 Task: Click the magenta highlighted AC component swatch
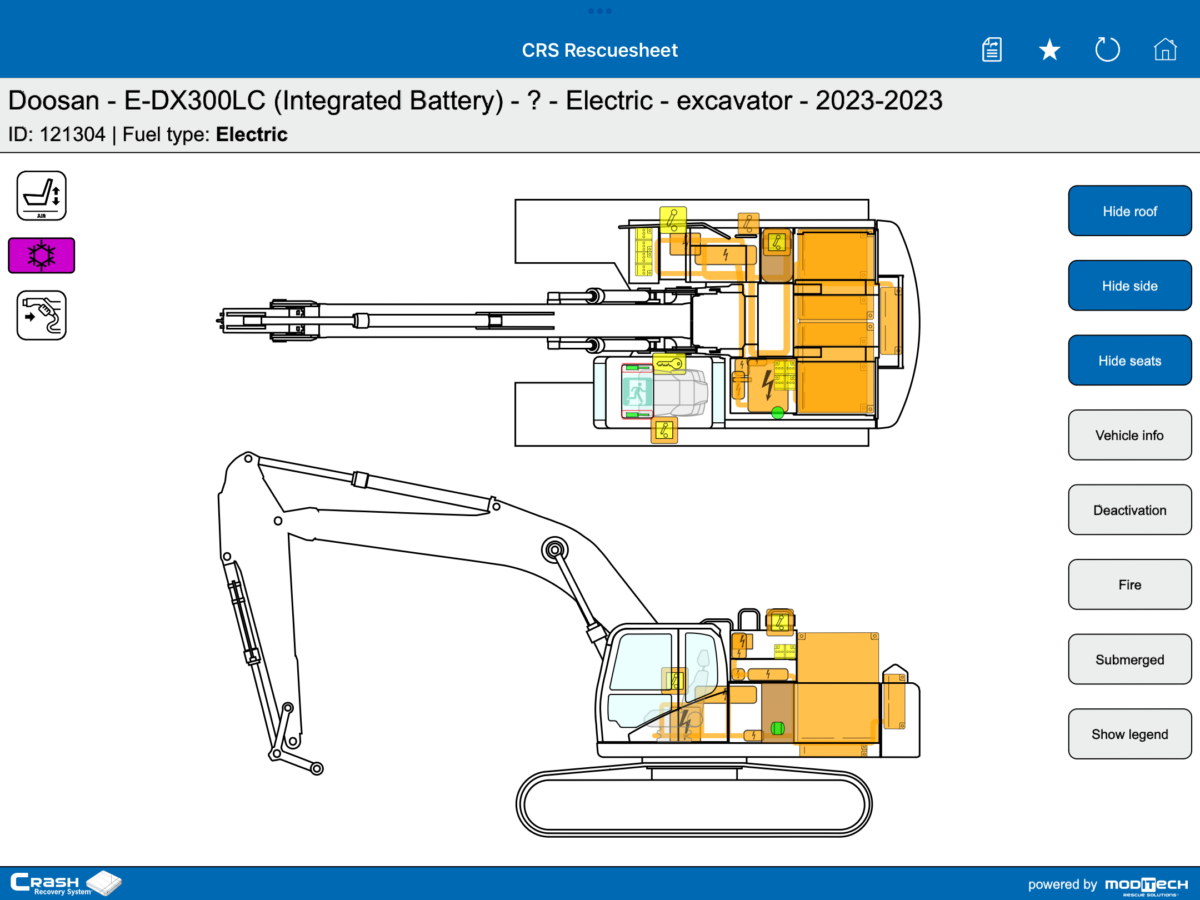pos(41,255)
